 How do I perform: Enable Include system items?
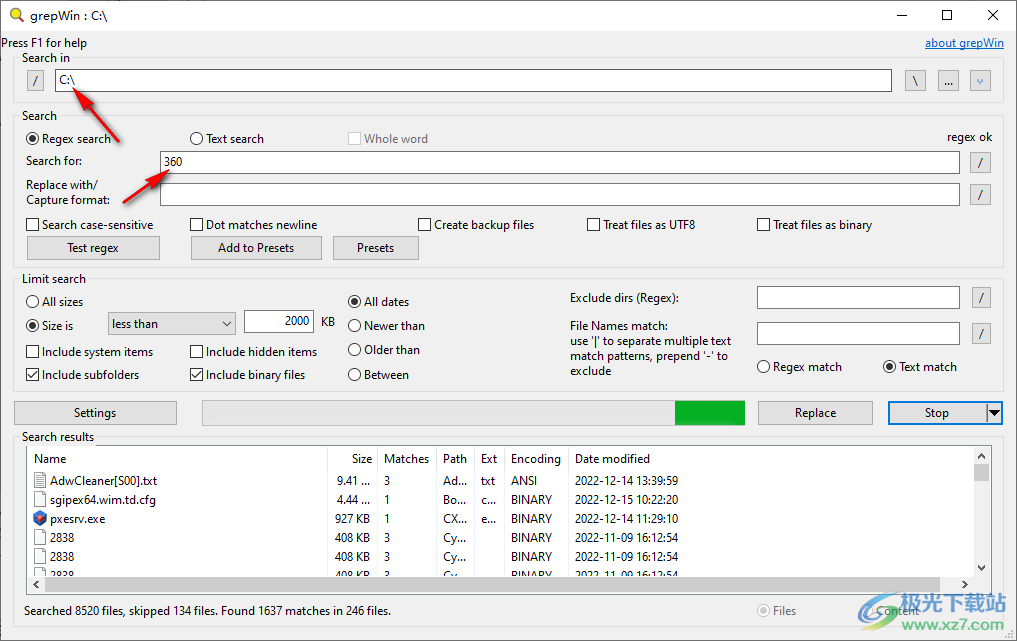pos(90,352)
